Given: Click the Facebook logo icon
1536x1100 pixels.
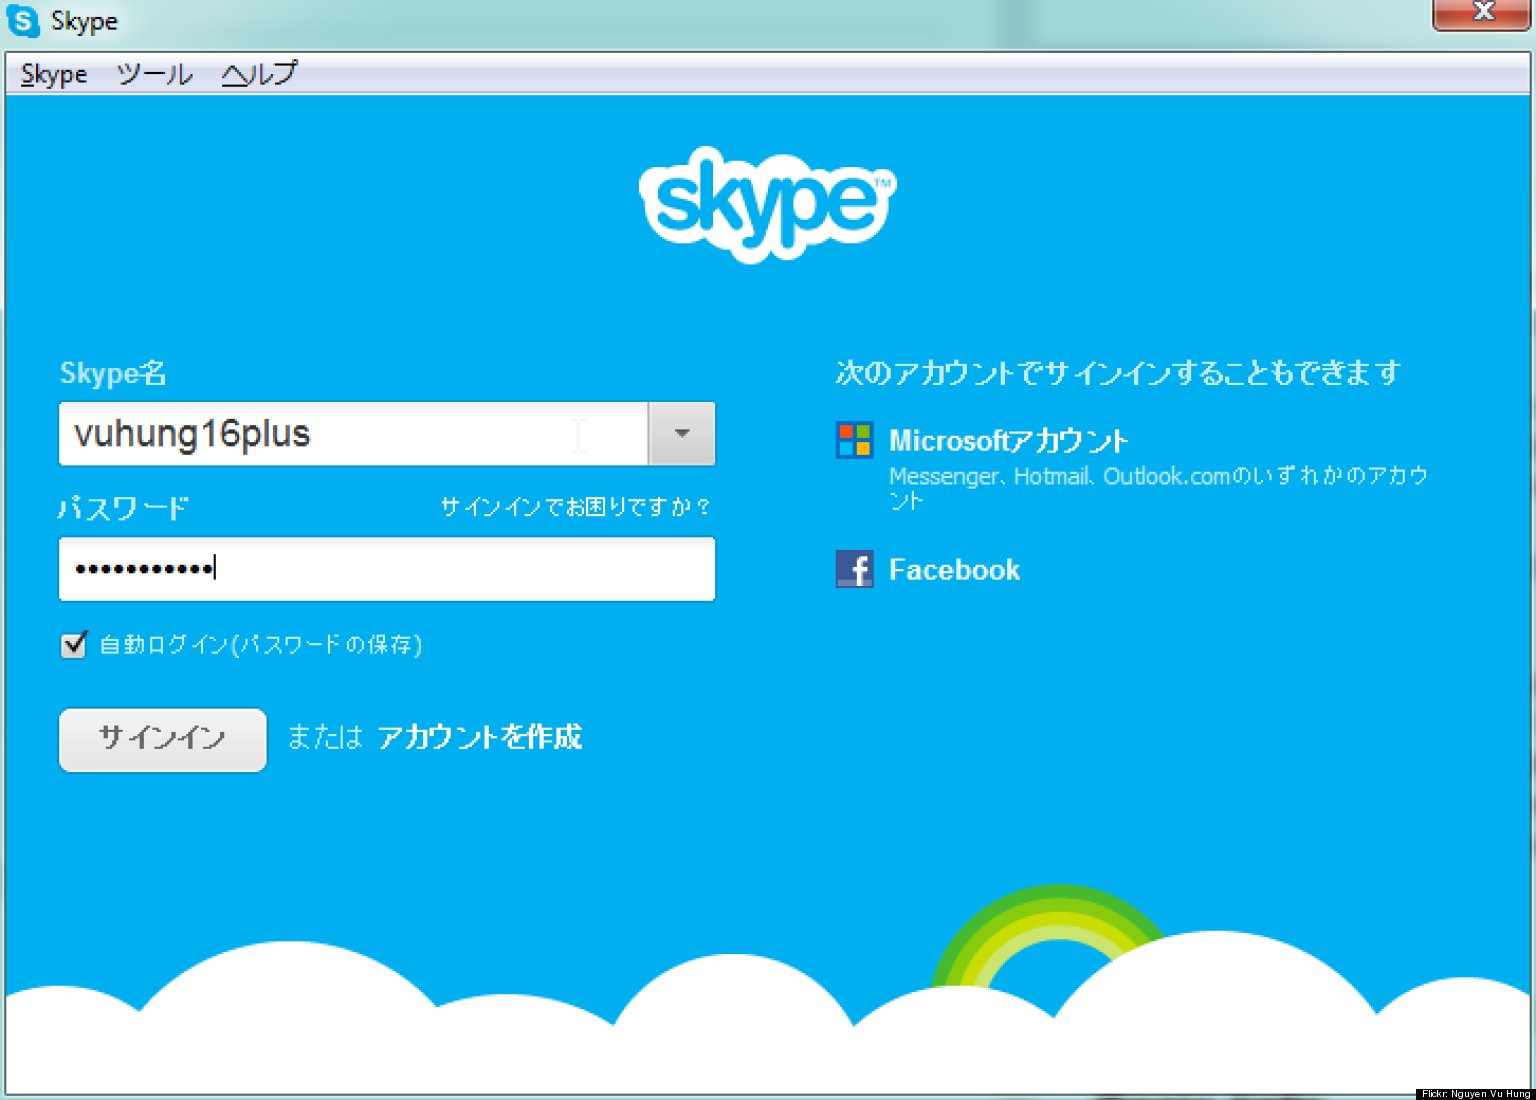Looking at the screenshot, I should coord(854,569).
